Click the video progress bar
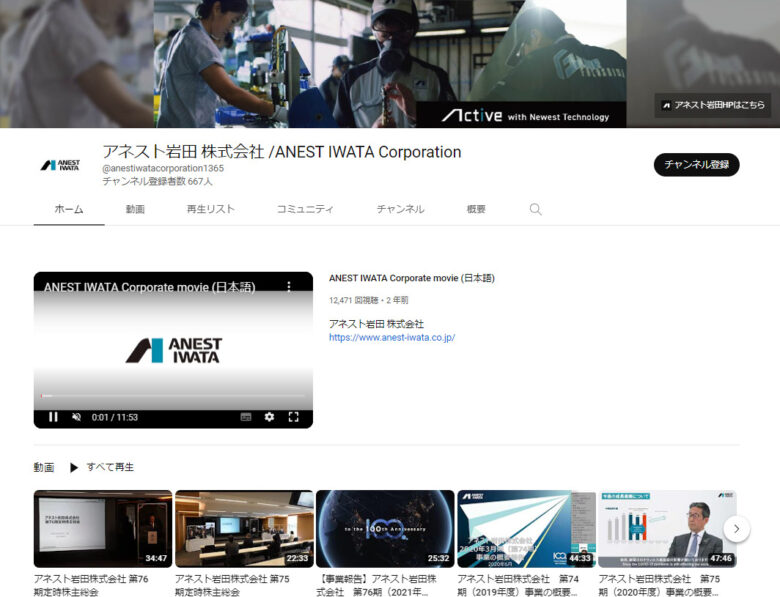The height and width of the screenshot is (597, 780). click(x=173, y=396)
